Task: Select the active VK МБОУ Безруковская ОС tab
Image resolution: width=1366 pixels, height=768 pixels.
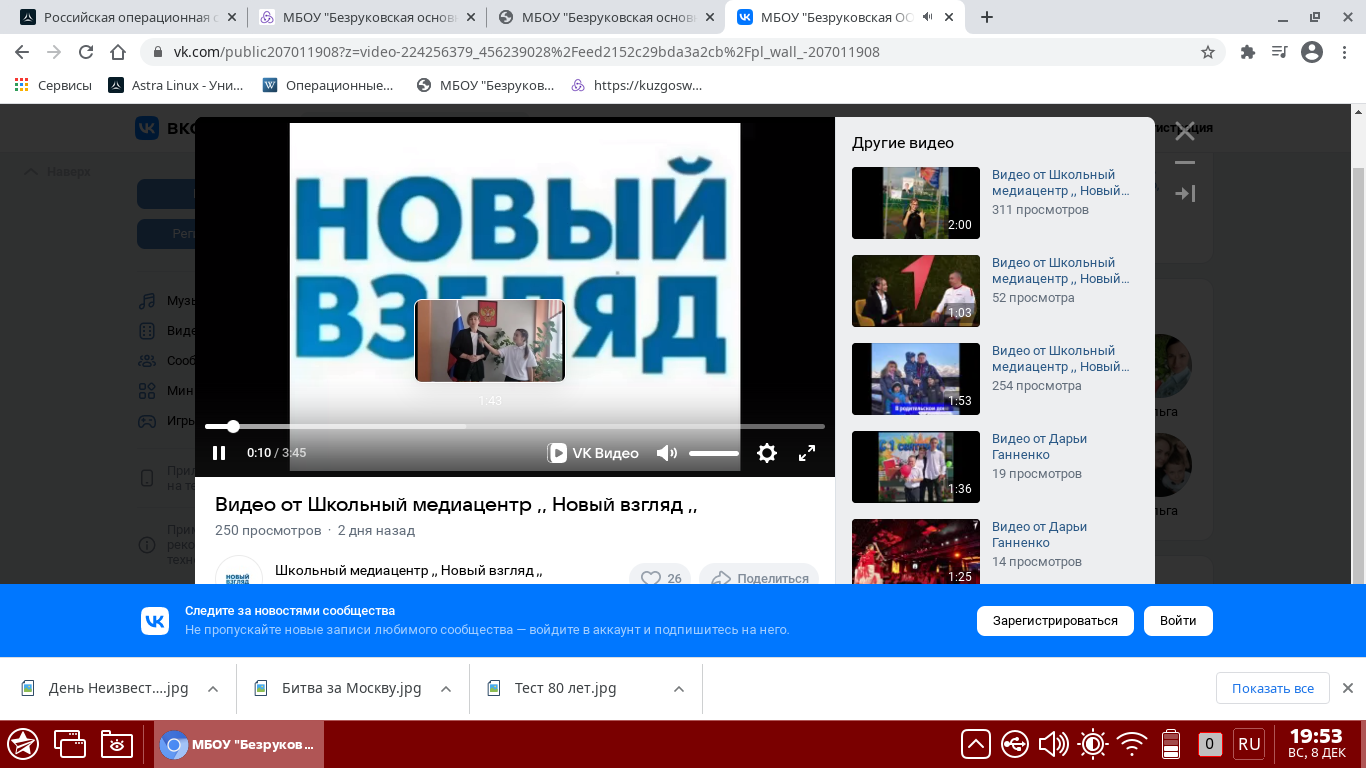Action: (x=845, y=17)
